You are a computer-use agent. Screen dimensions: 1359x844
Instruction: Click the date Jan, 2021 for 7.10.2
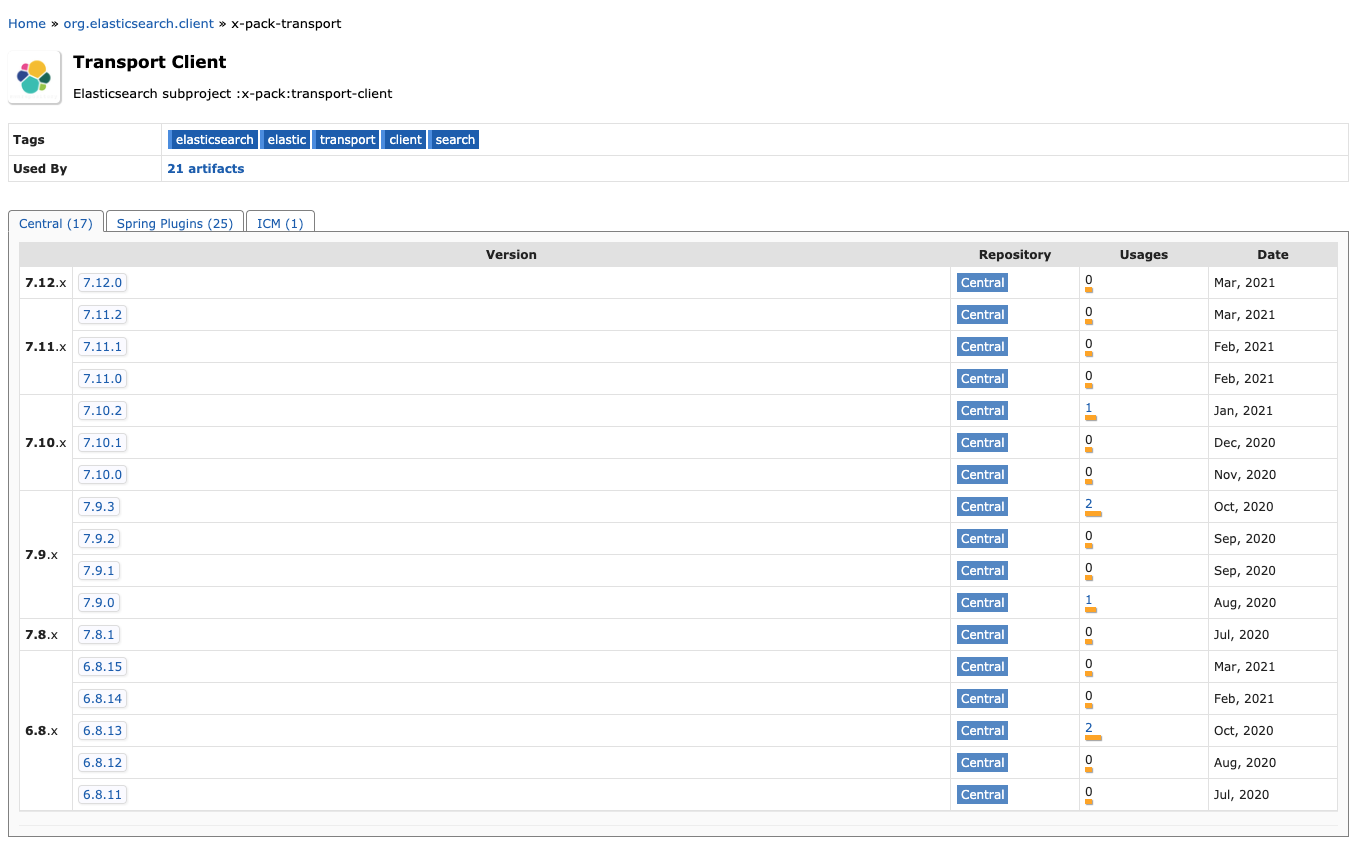(1244, 411)
